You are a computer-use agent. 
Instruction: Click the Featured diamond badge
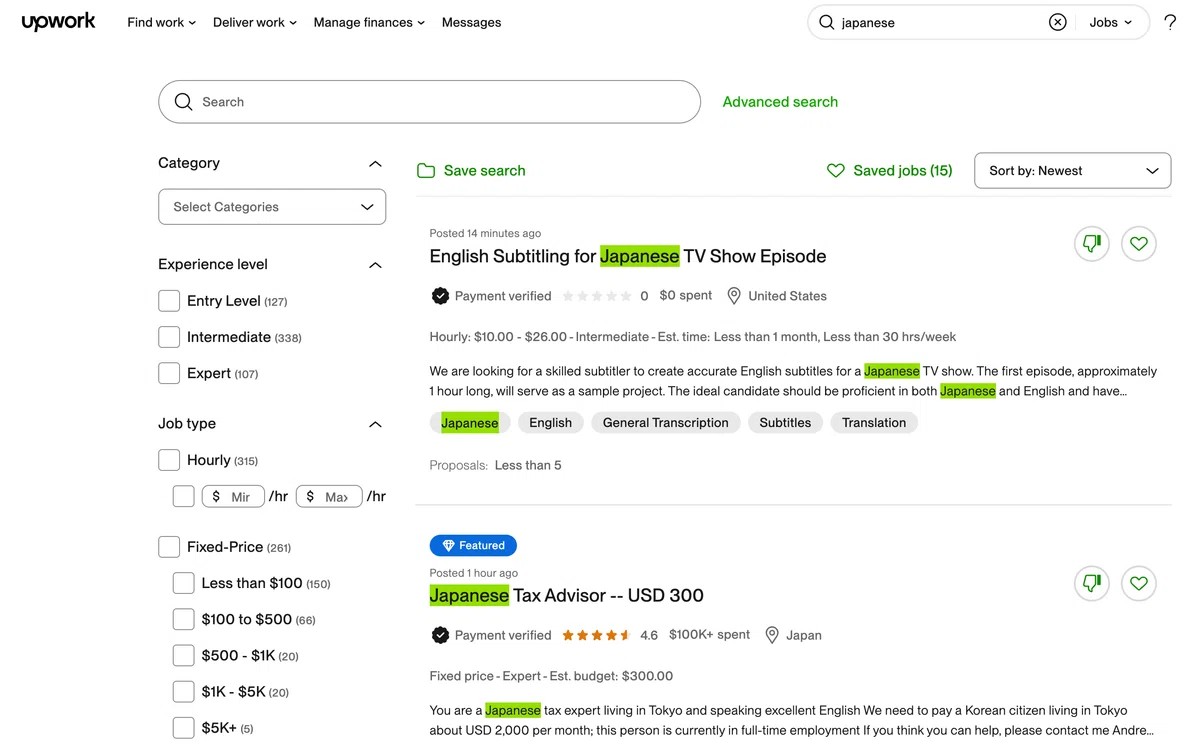point(473,545)
